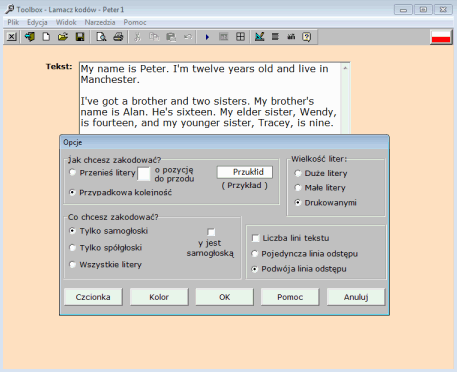Click the greyed box icon after play arrow
Image resolution: width=457 pixels, height=372 pixels.
(224, 37)
